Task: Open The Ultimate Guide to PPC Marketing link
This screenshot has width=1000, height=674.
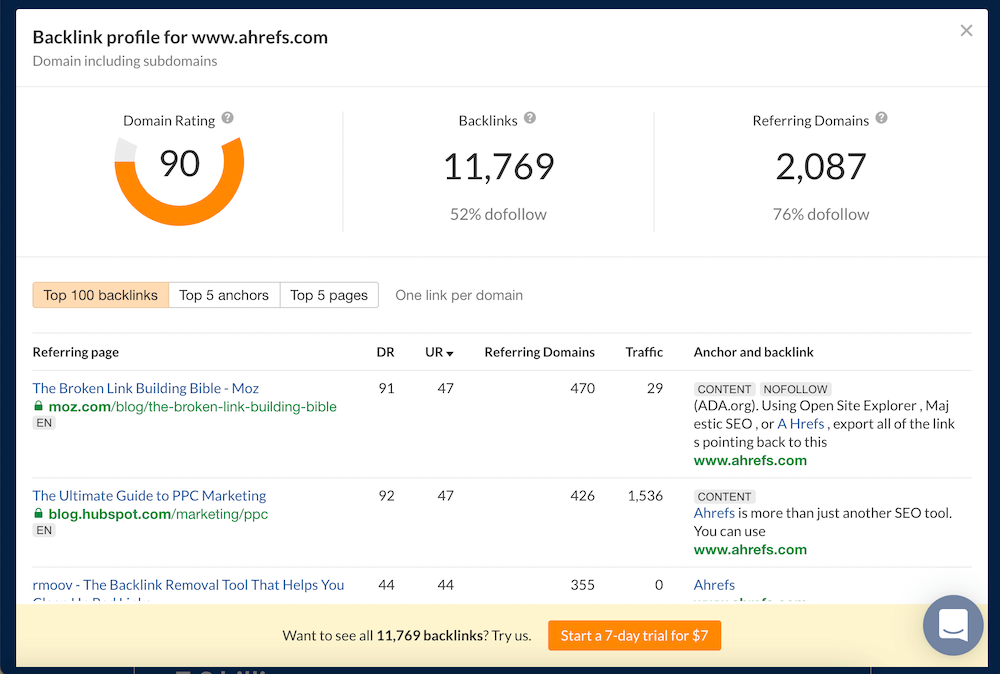Action: 149,495
